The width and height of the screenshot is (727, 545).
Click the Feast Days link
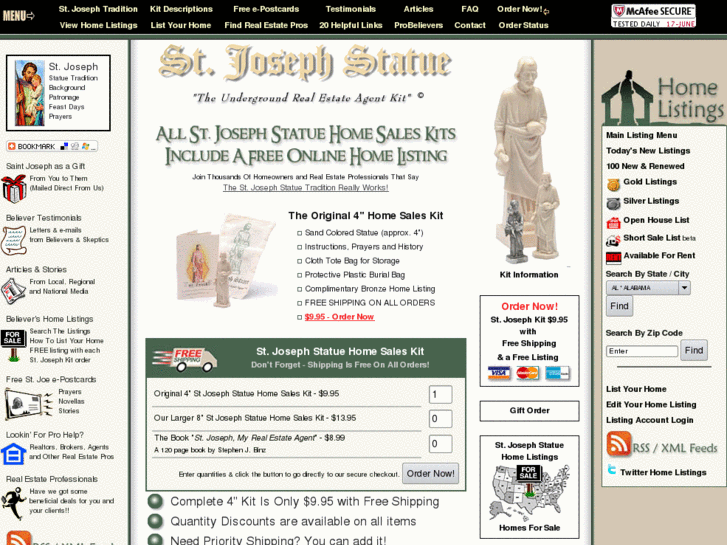click(x=66, y=107)
